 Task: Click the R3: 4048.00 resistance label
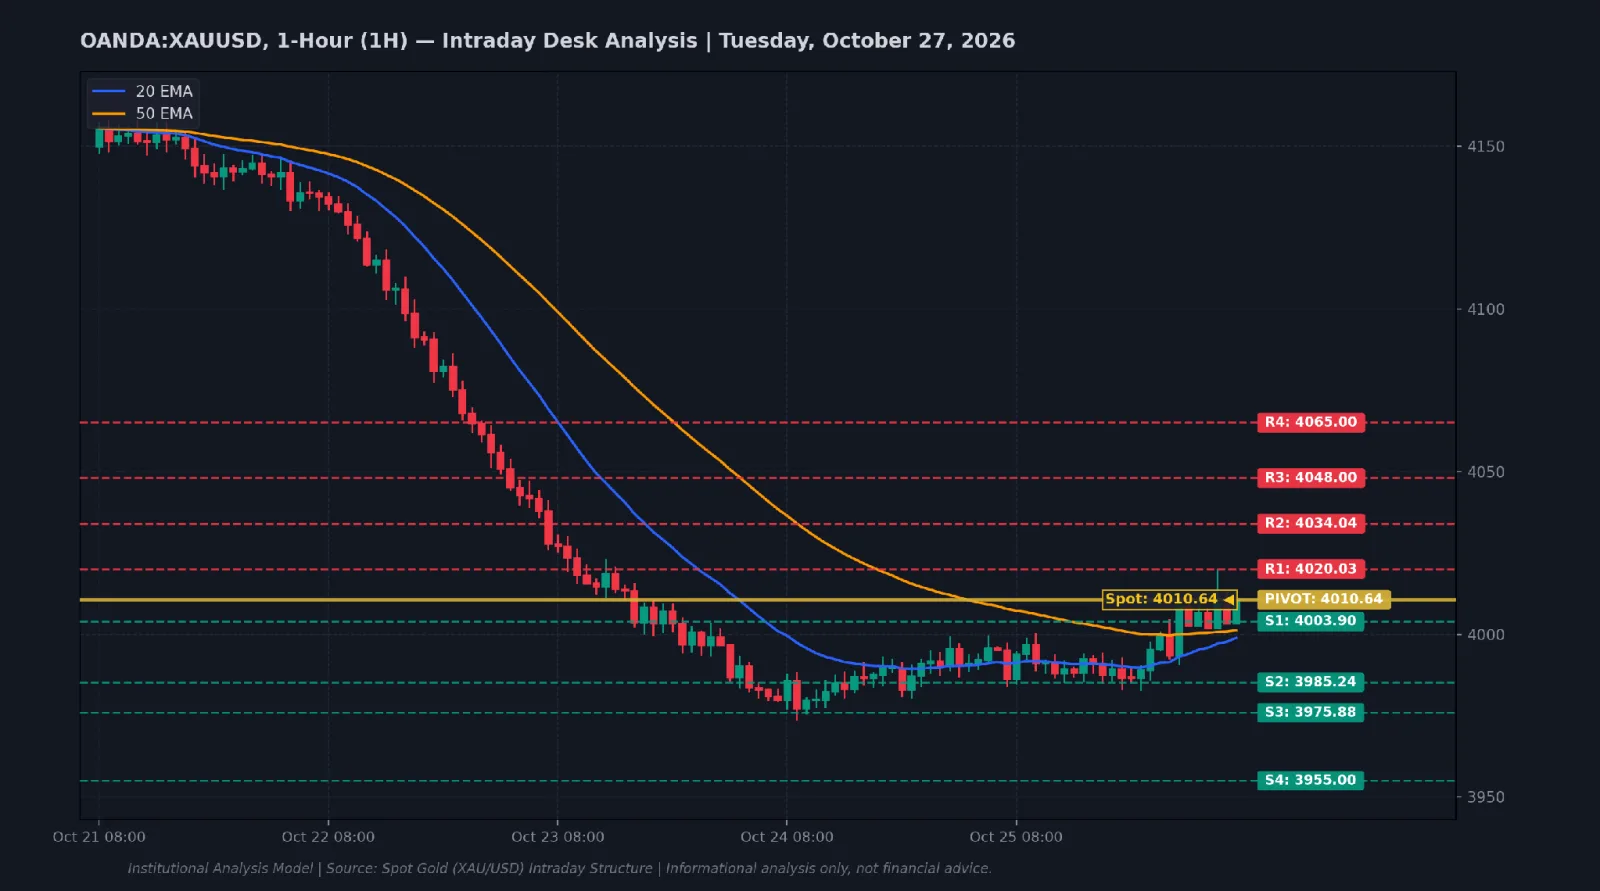[x=1310, y=477]
